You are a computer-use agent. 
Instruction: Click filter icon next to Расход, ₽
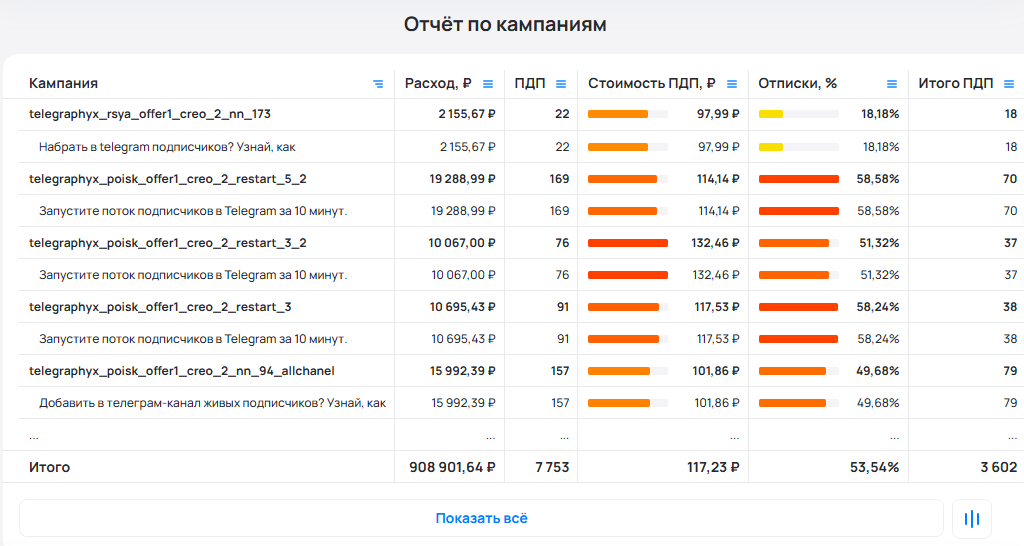488,84
